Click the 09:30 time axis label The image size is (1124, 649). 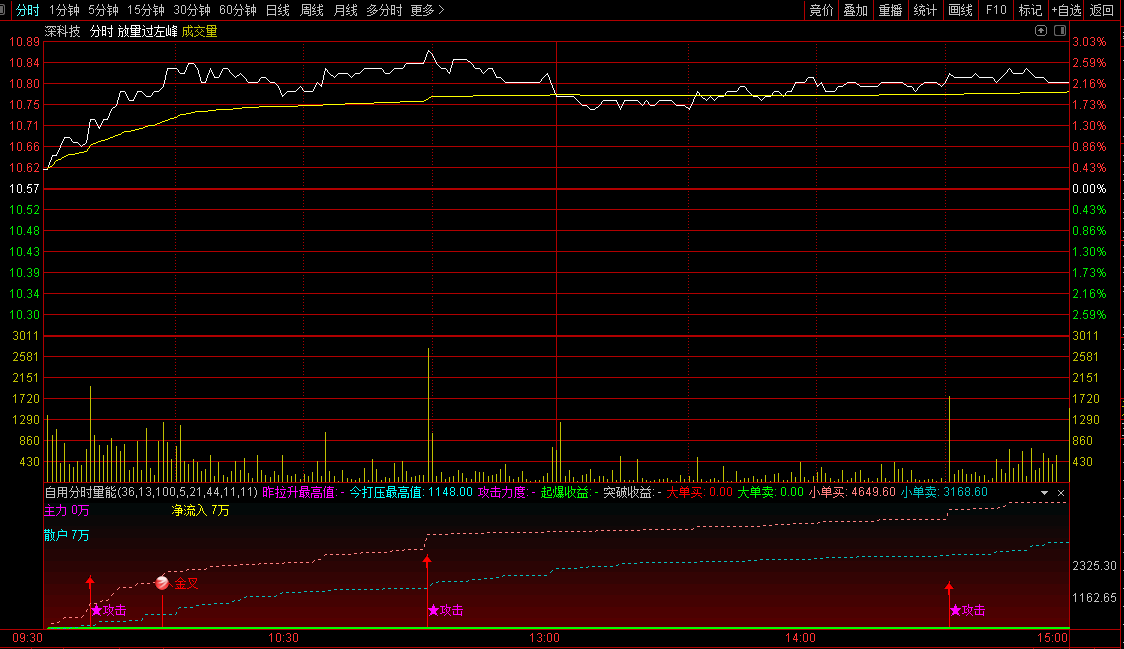click(x=27, y=638)
